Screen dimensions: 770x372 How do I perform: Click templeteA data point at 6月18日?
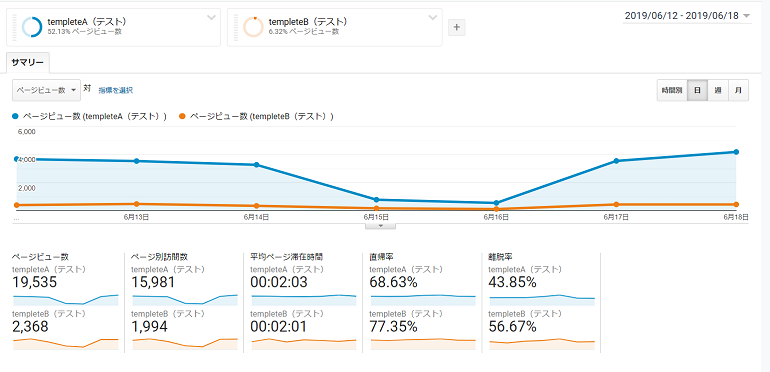click(736, 152)
